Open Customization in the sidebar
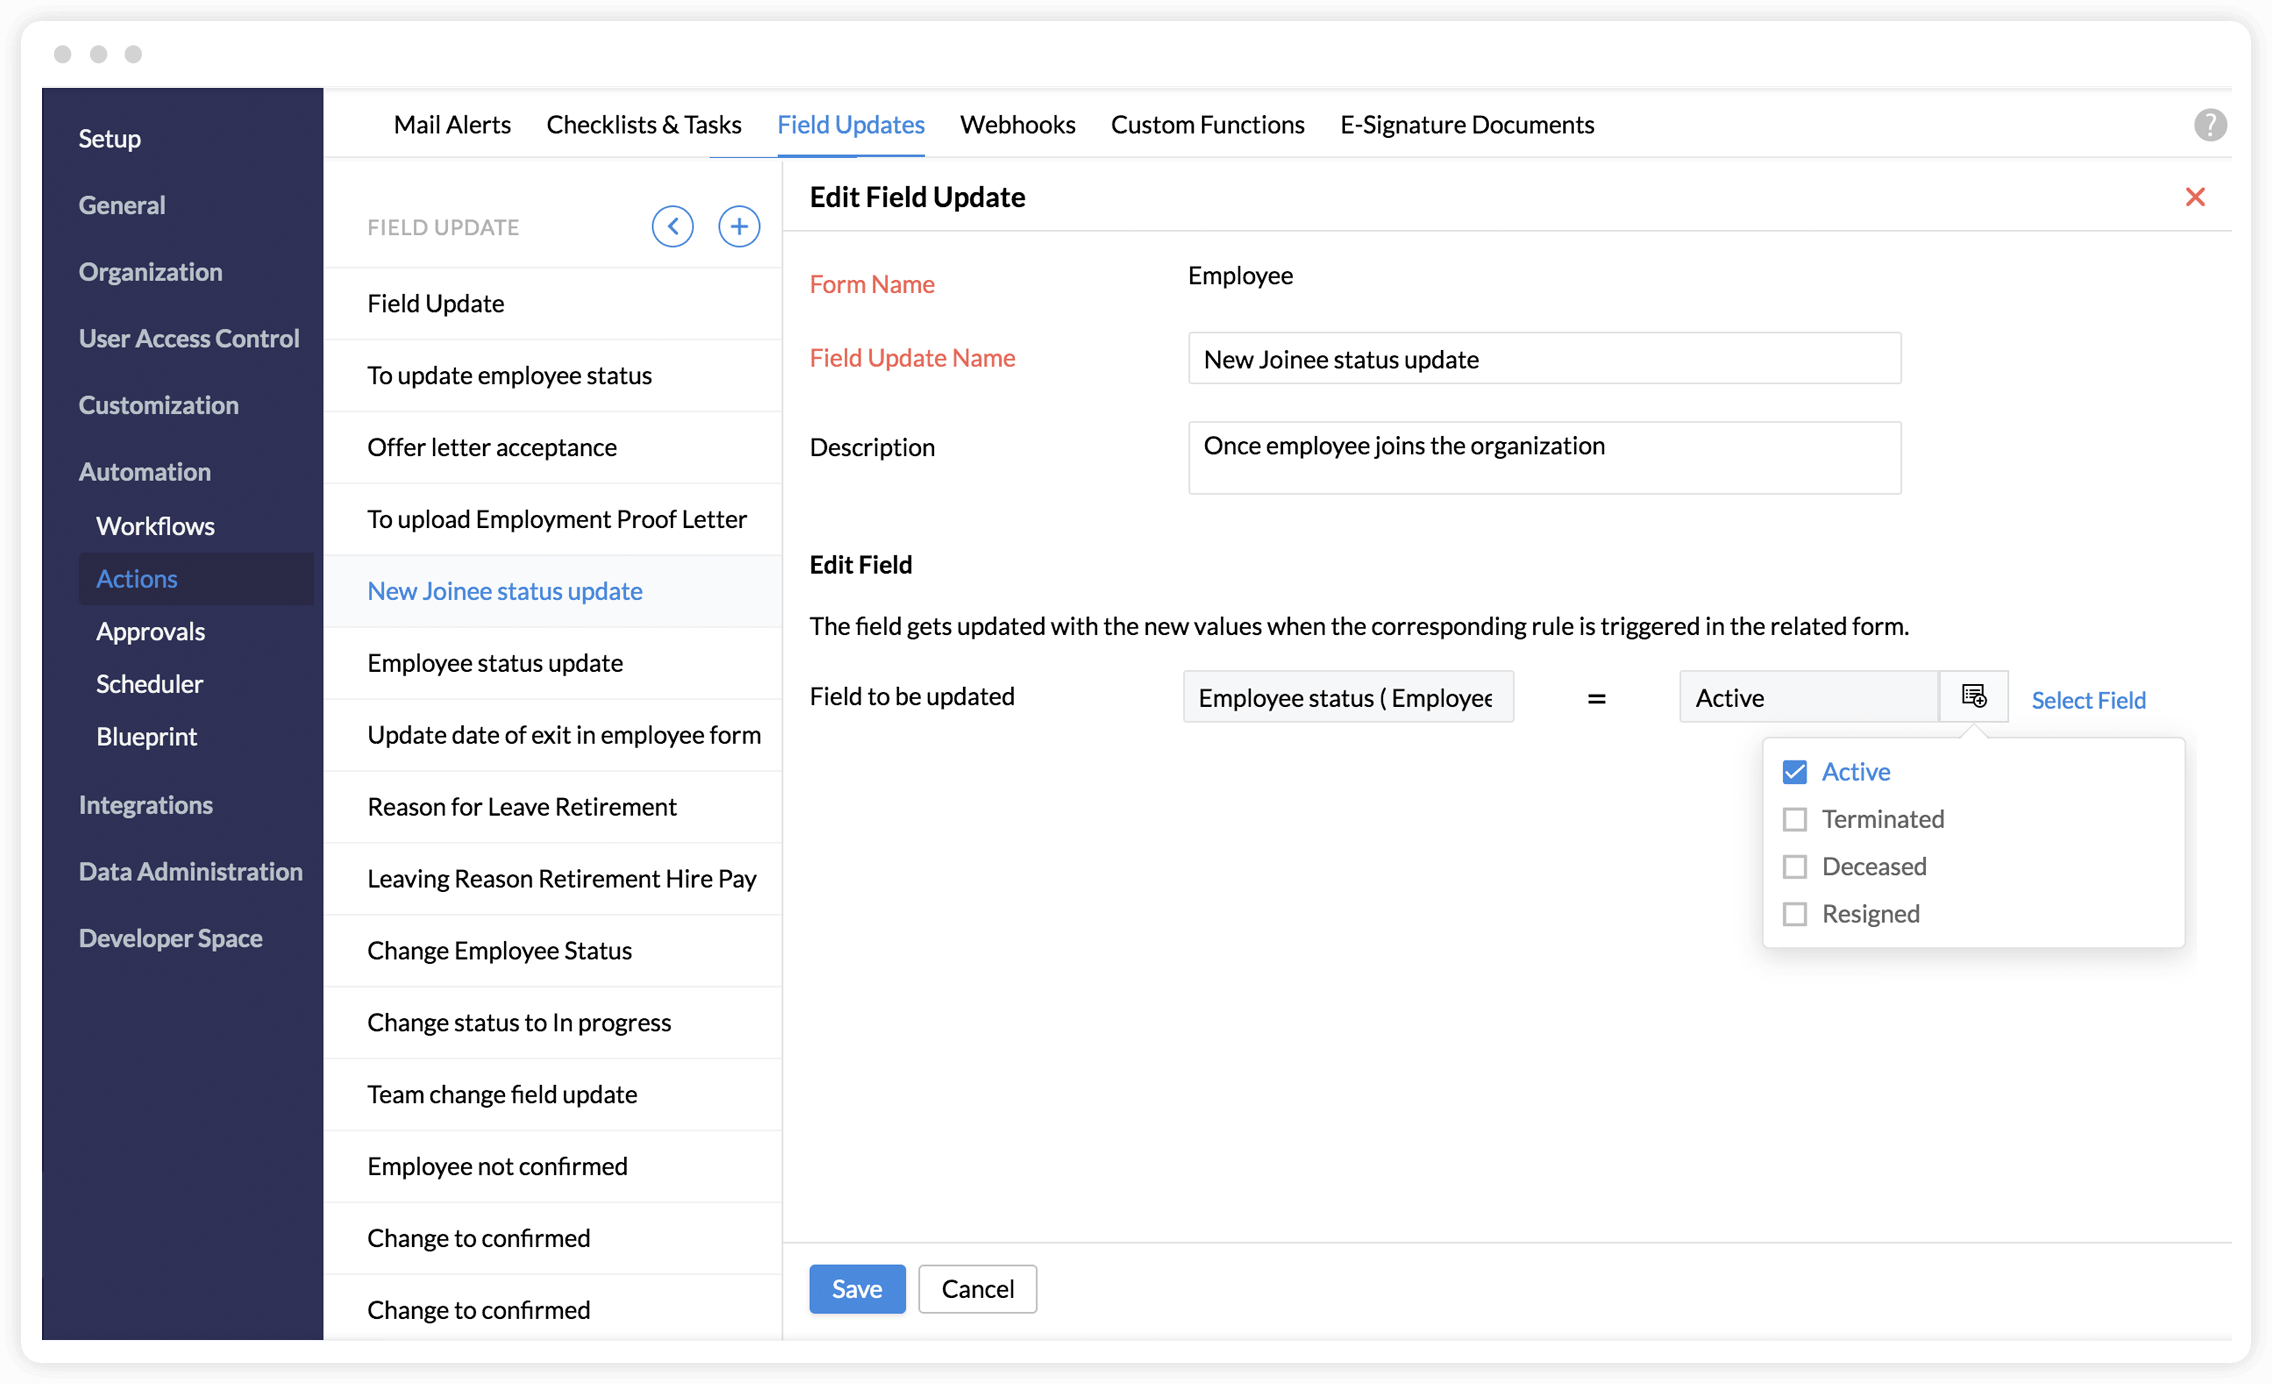This screenshot has height=1384, width=2272. tap(158, 405)
